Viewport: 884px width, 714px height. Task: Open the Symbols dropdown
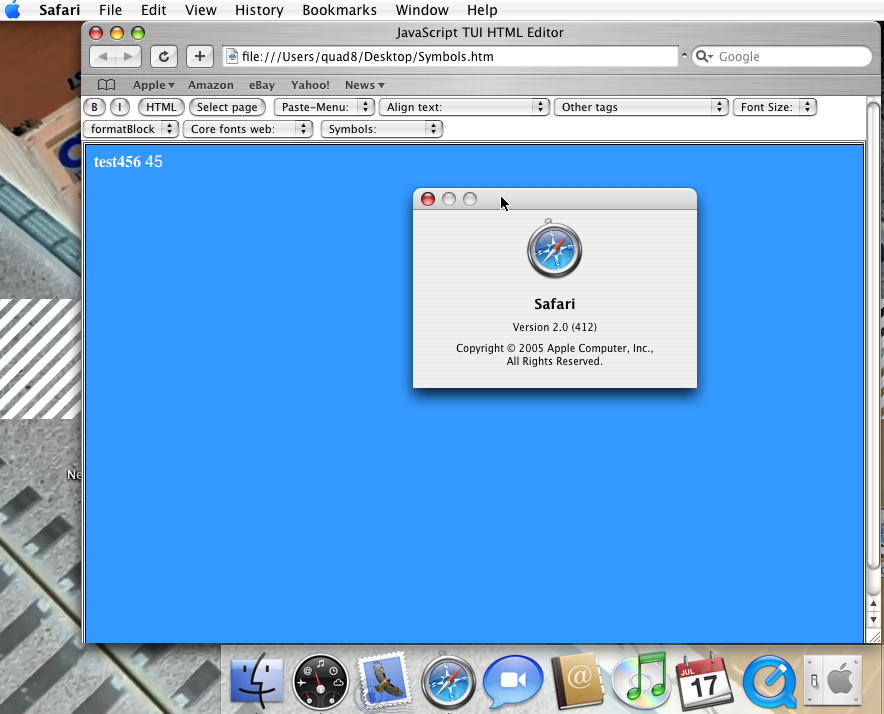tap(382, 129)
